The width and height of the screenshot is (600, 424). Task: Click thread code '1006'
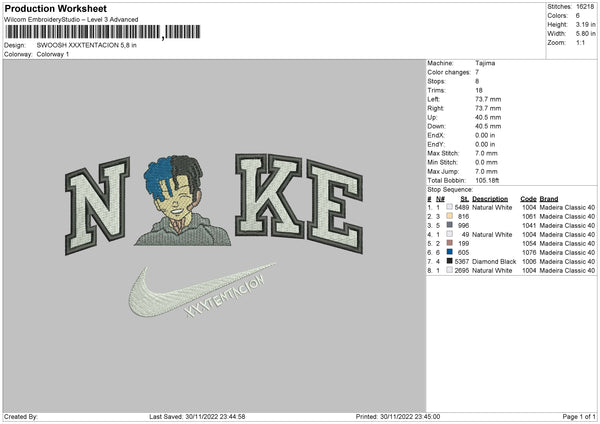[x=529, y=262]
